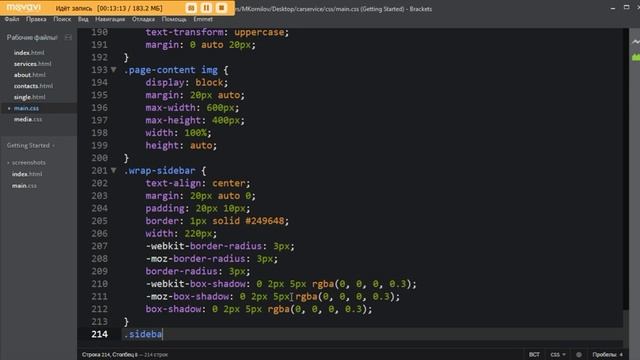Viewport: 640px width, 360px height.
Task: Click line number 214 in gutter
Action: [x=99, y=334]
